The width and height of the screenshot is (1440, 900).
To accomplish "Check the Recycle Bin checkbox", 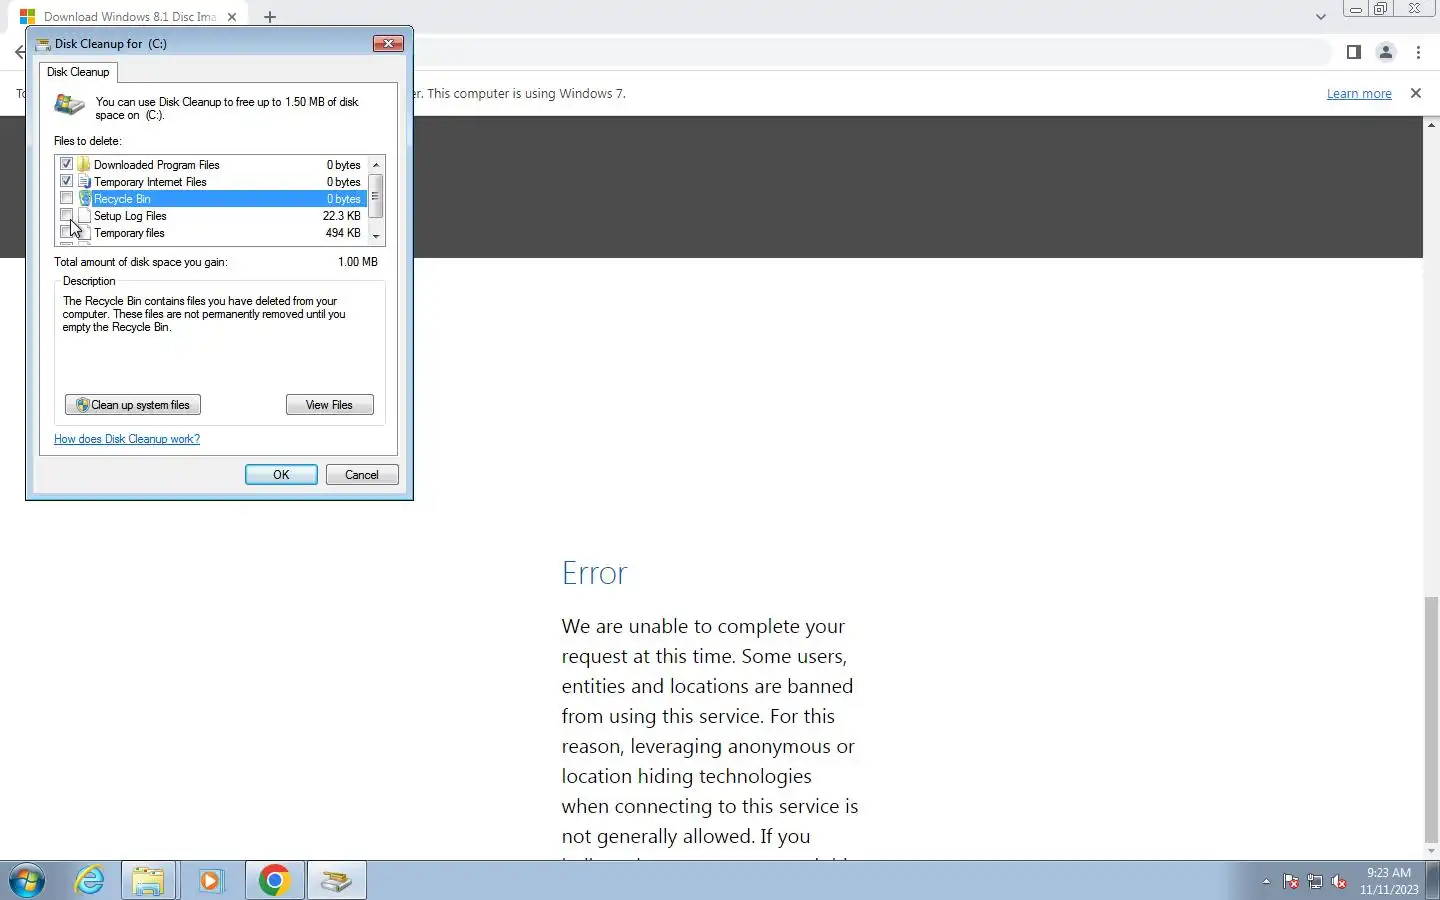I will (66, 198).
